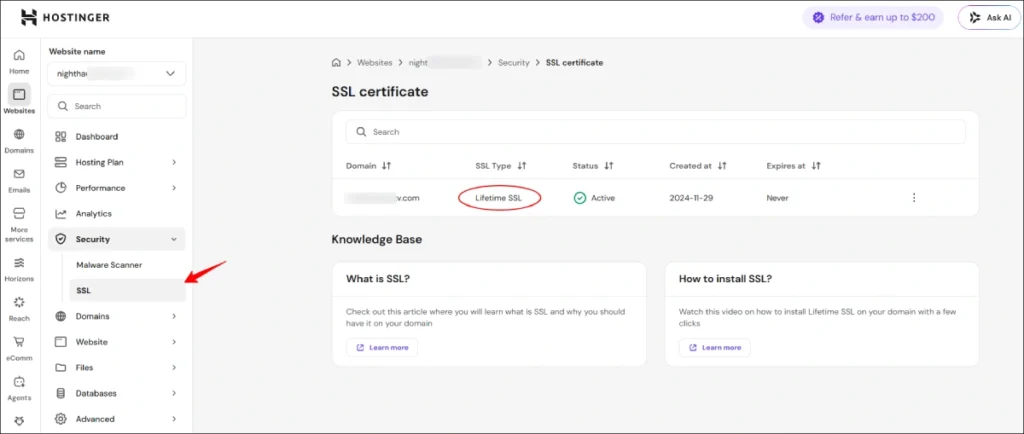Expand Databases sidebar section

tap(117, 394)
